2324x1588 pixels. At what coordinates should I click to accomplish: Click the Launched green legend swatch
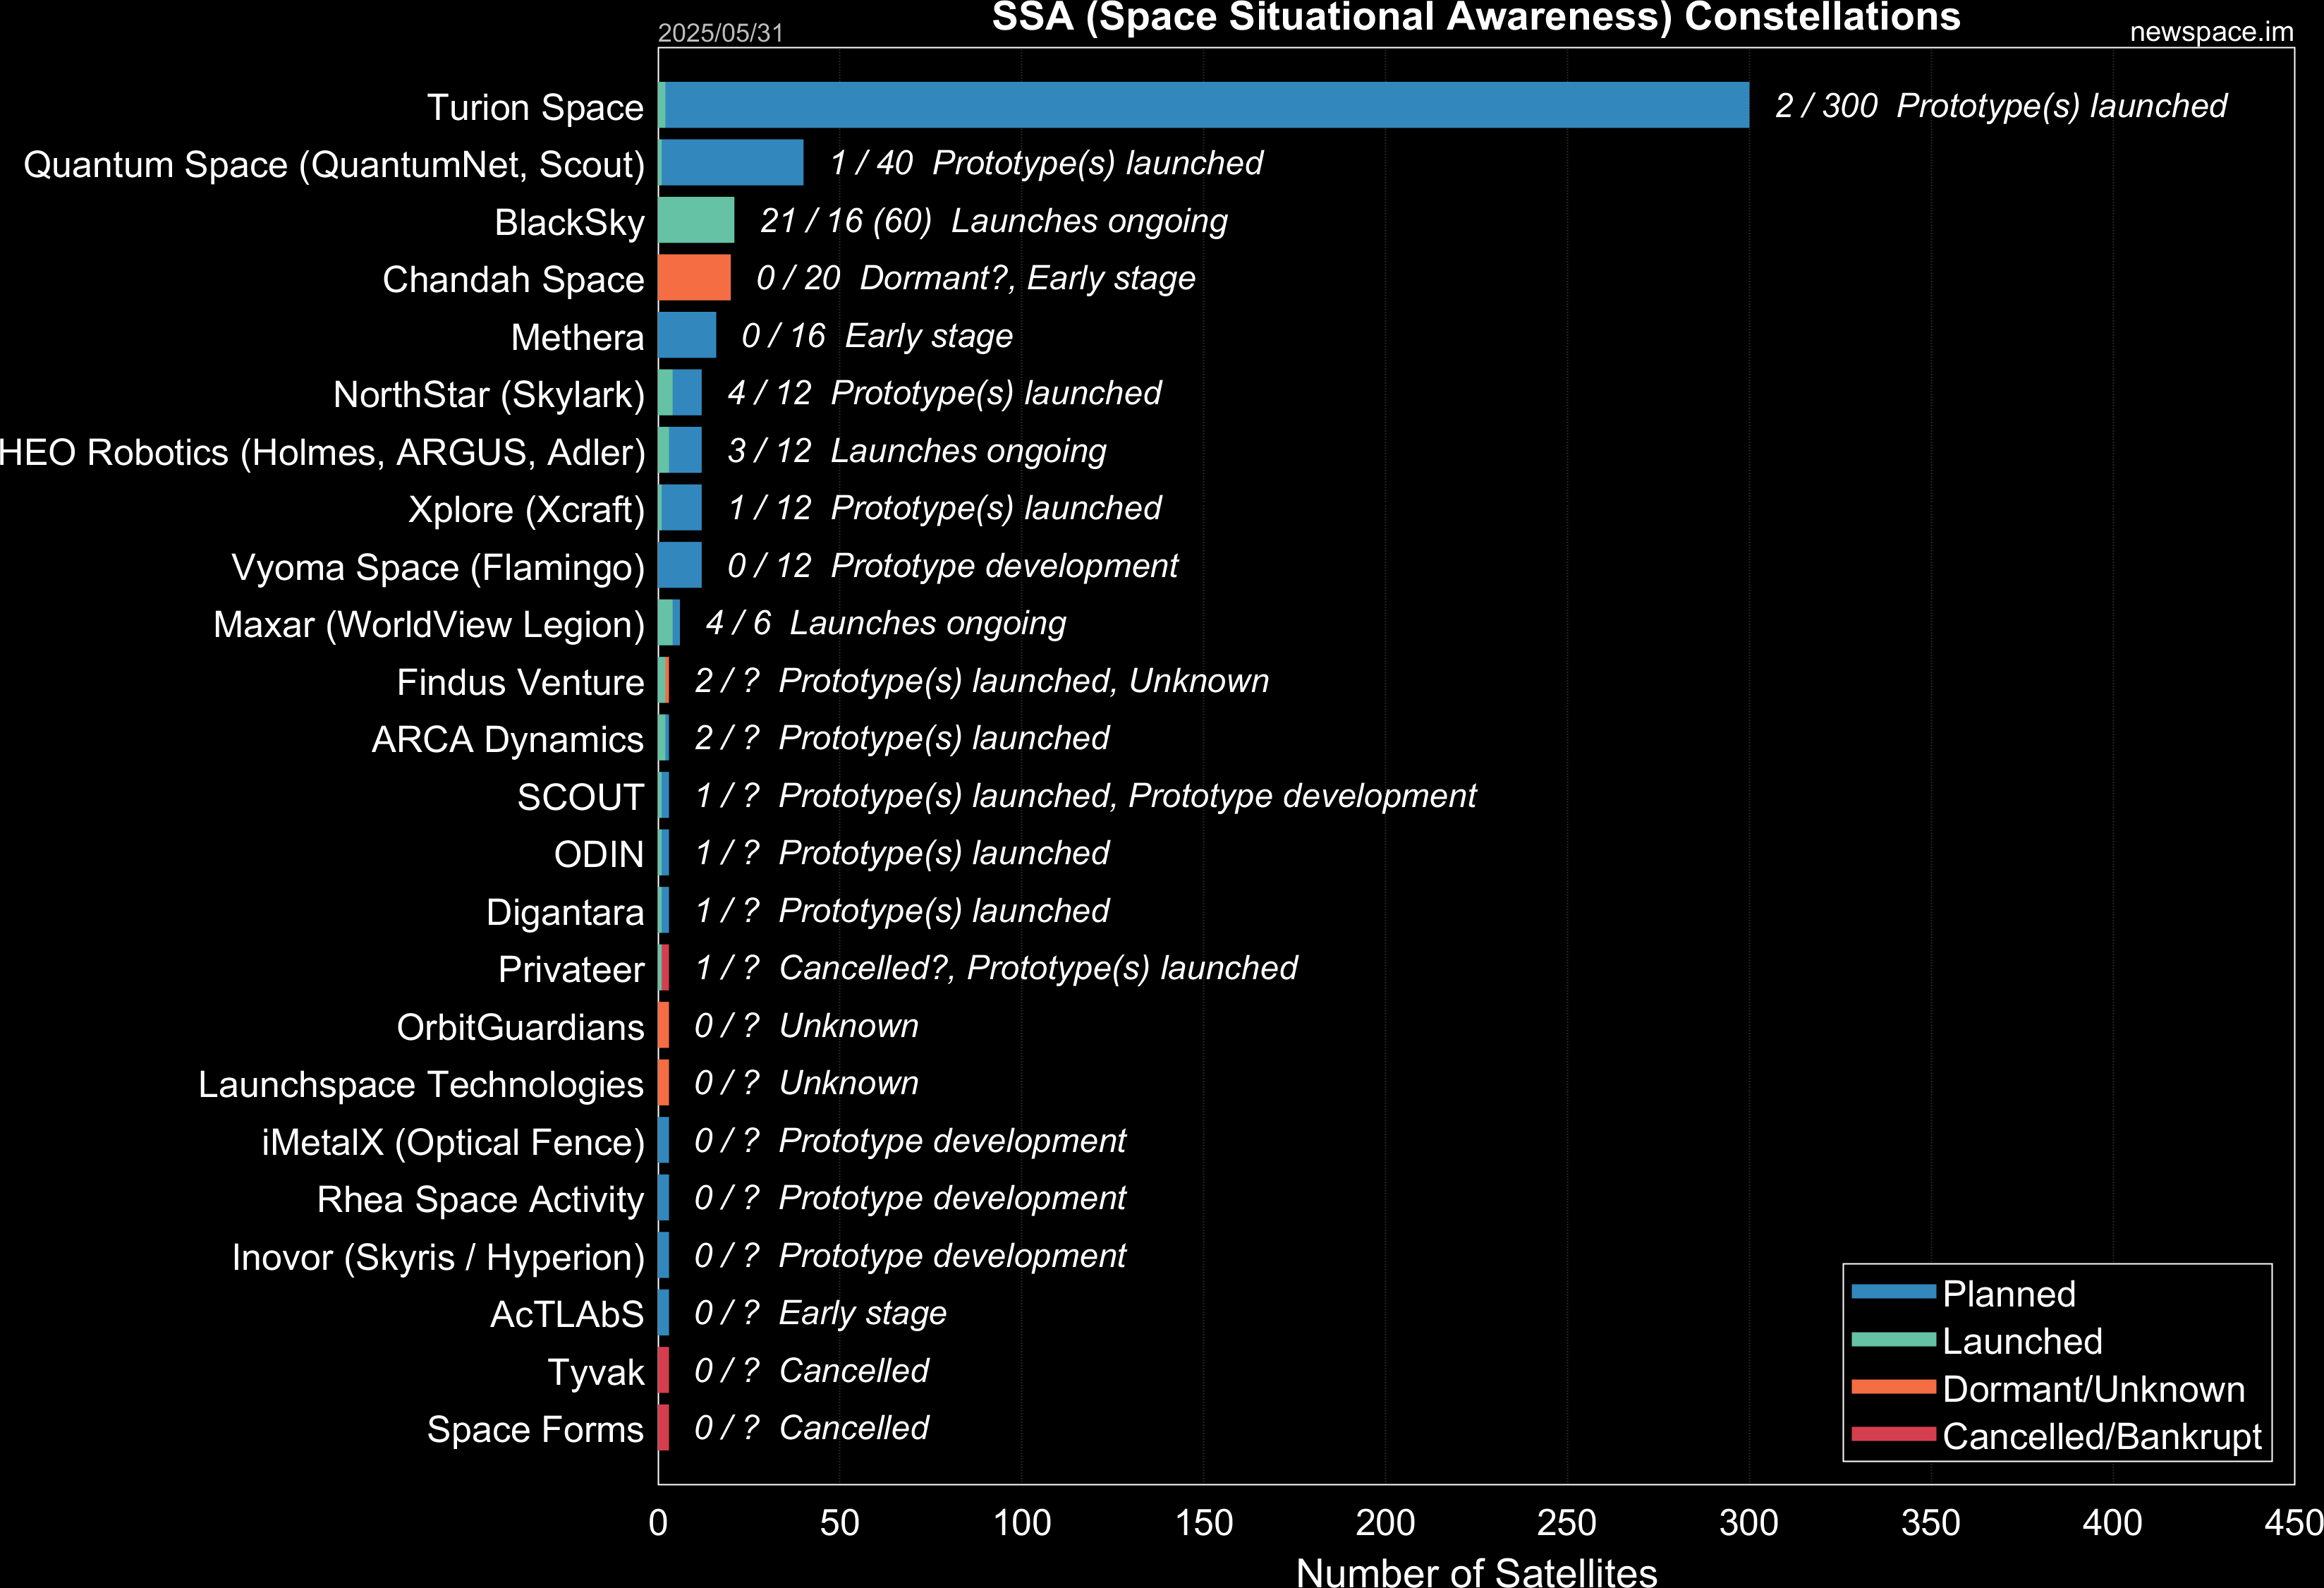(1893, 1339)
